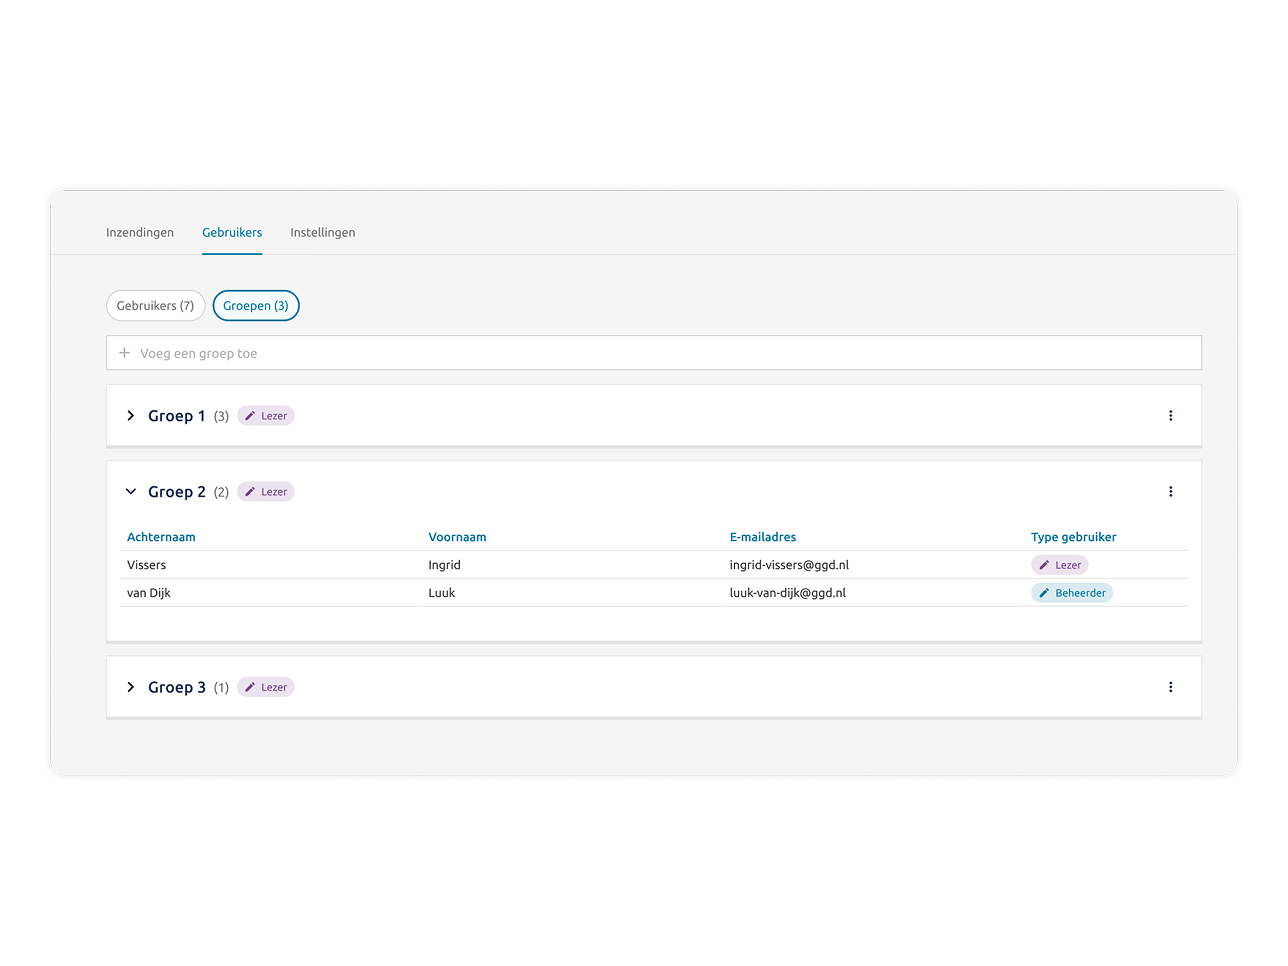Sort by the Type gebruiker column header

(x=1074, y=537)
